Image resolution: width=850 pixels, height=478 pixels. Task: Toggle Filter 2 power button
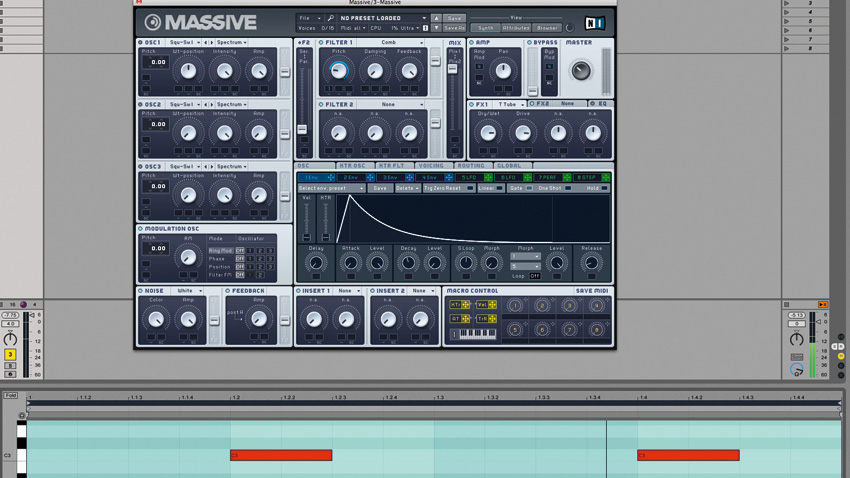[x=321, y=104]
